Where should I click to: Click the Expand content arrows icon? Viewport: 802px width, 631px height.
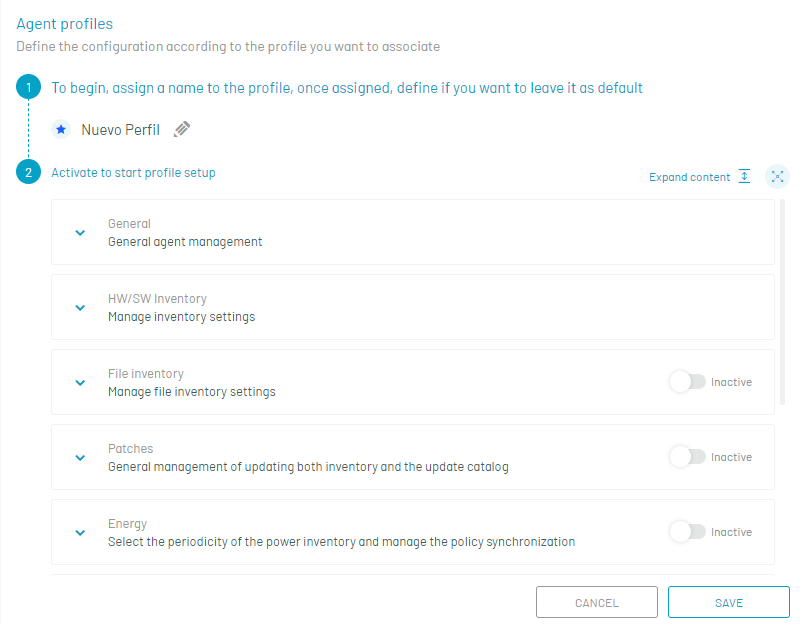click(x=745, y=176)
